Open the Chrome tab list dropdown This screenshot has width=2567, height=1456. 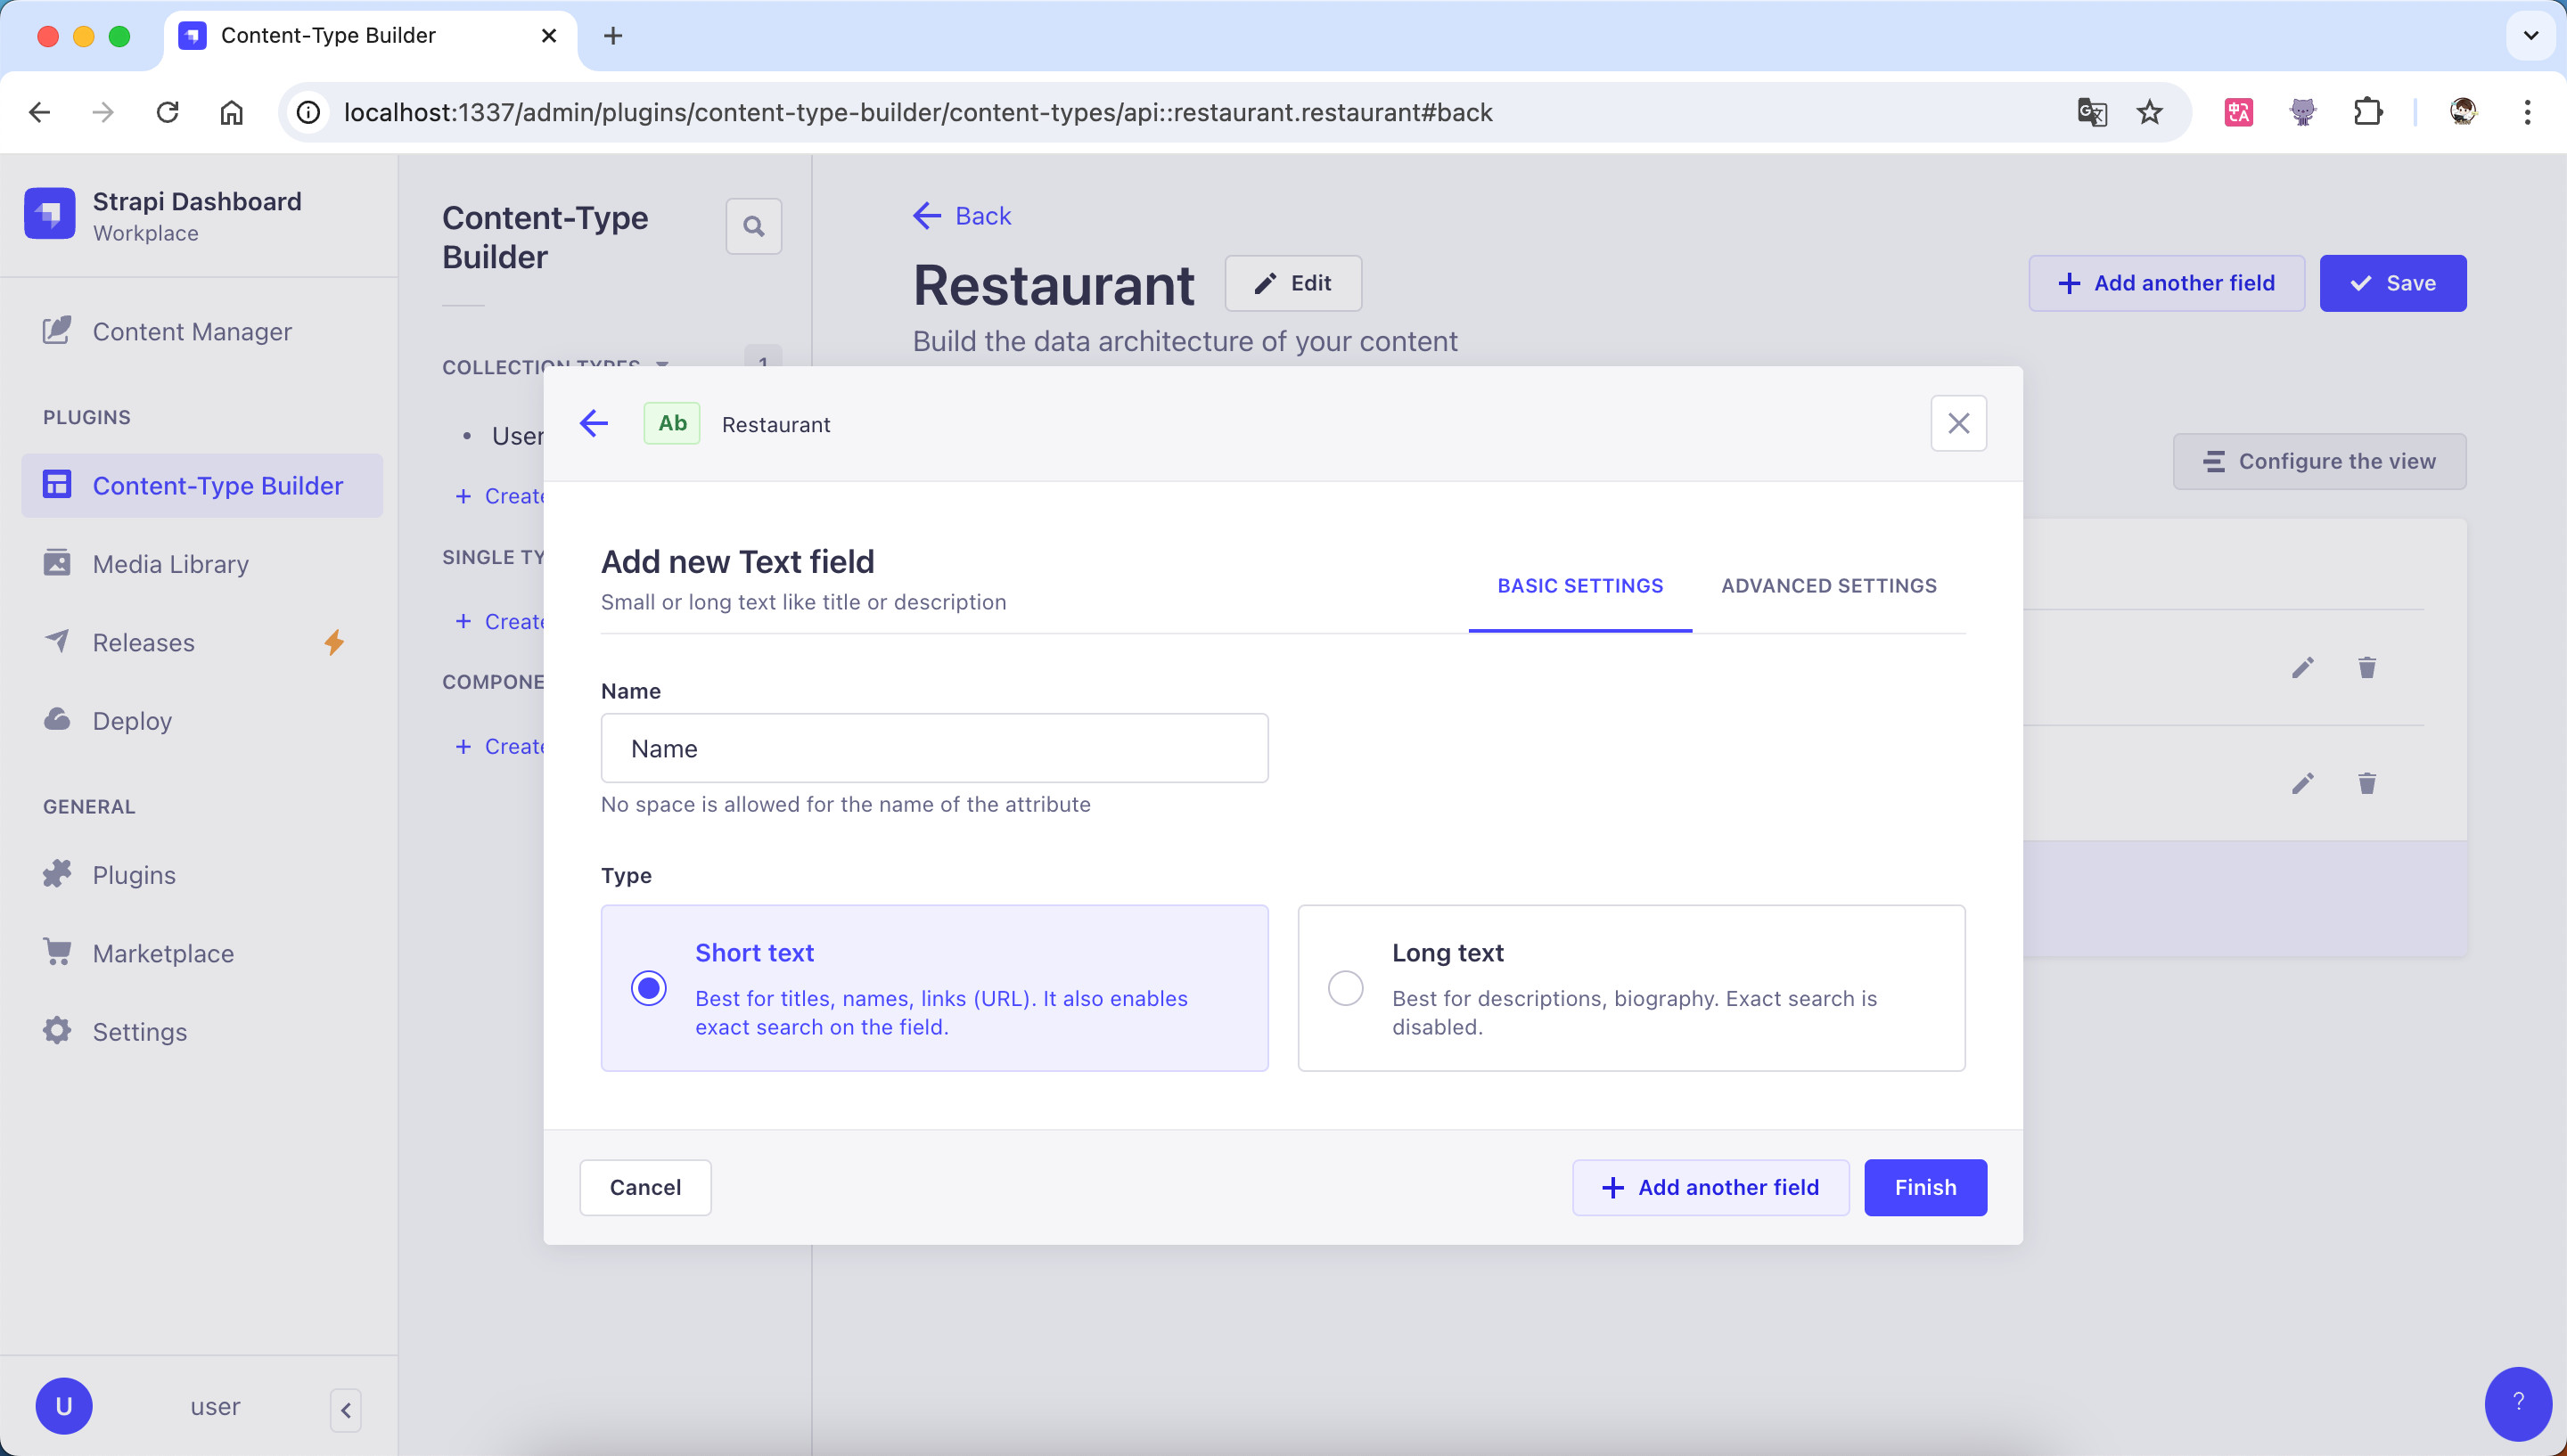pyautogui.click(x=2530, y=35)
